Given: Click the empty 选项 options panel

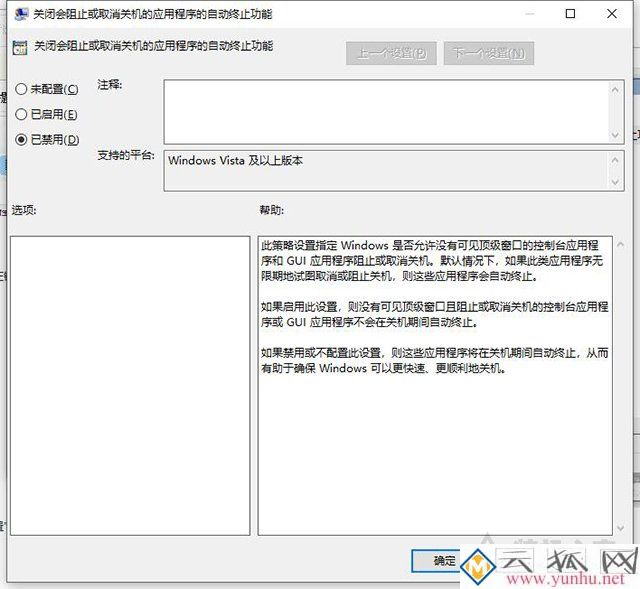Looking at the screenshot, I should click(130, 386).
